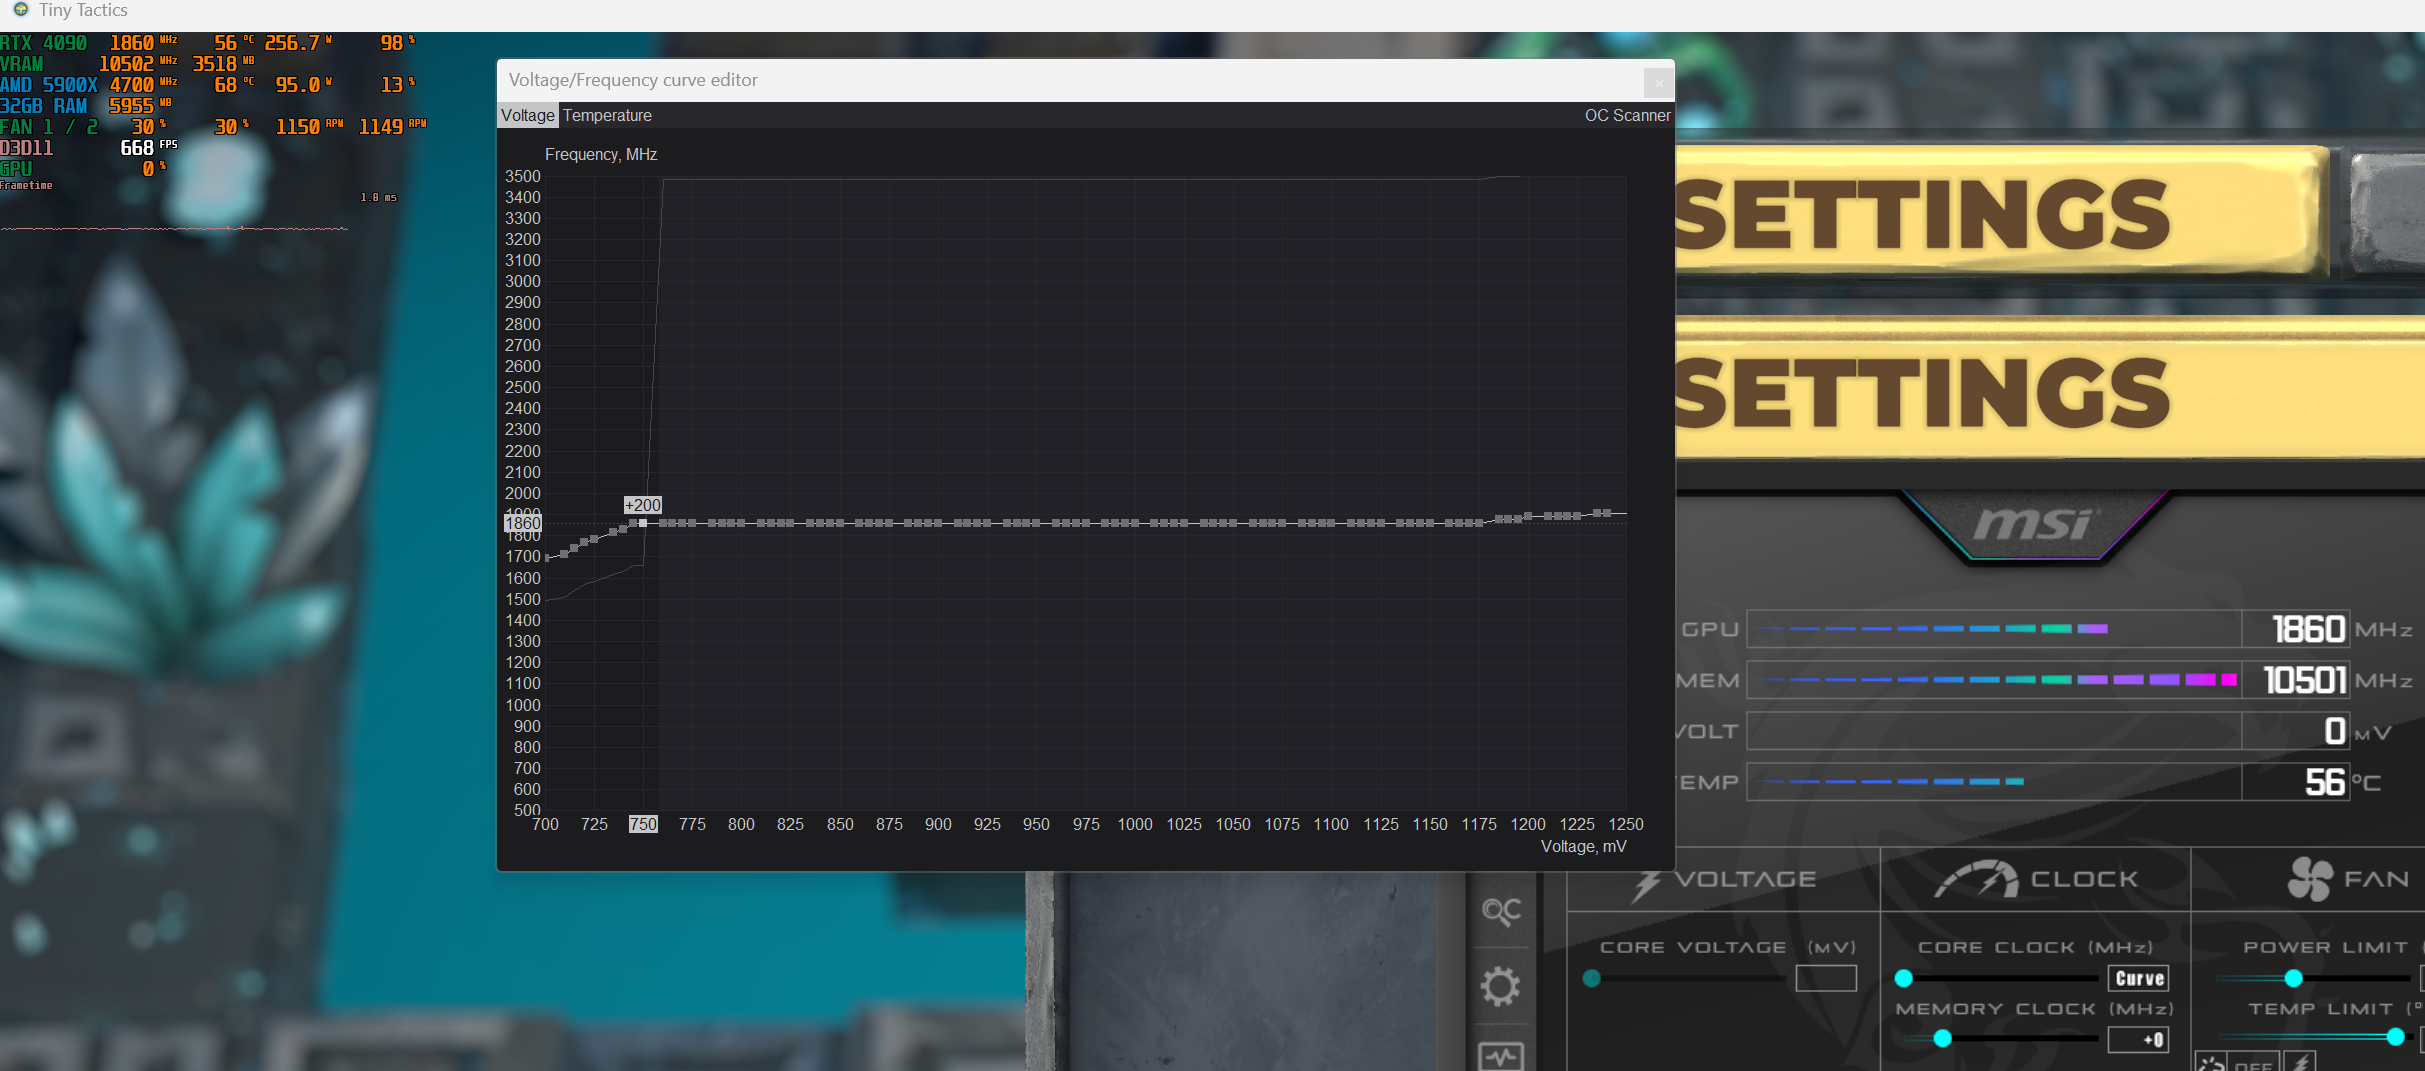
Task: Move the Core Voltage slider thumb
Action: 1592,980
